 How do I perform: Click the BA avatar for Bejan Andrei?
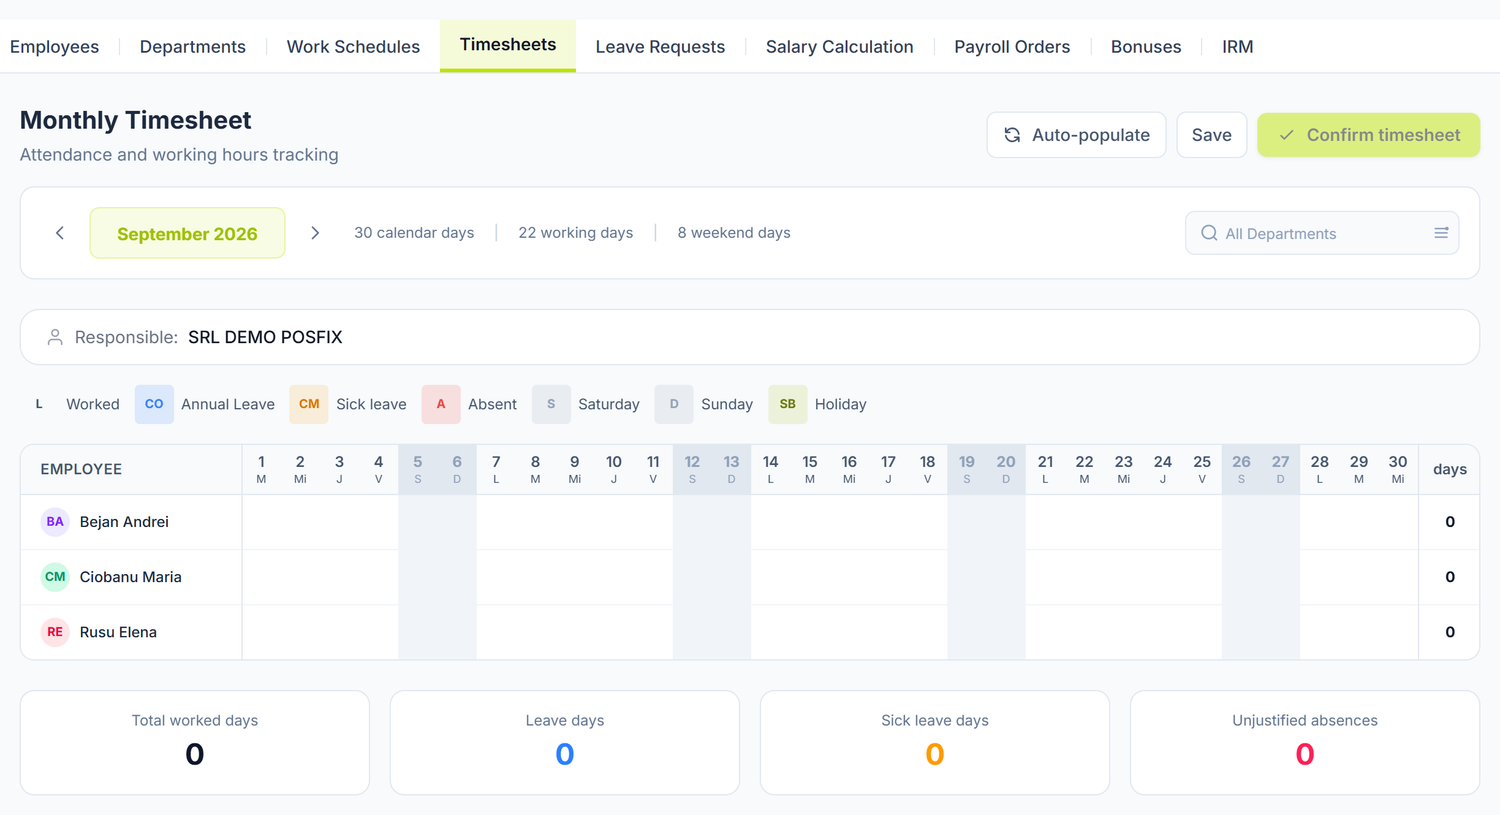coord(55,522)
